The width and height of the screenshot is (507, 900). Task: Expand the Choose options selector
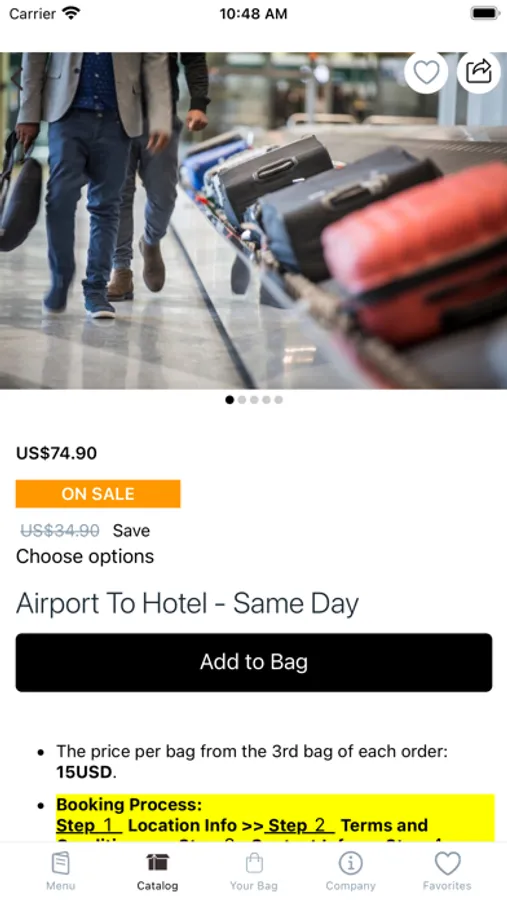[85, 556]
